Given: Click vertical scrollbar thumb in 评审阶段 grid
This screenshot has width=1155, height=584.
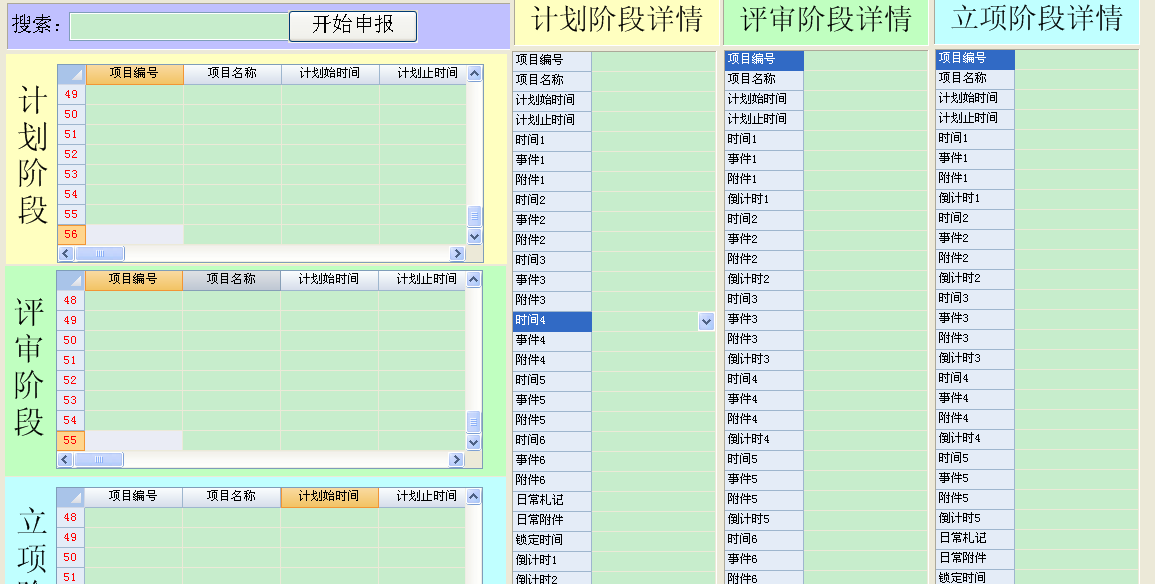Looking at the screenshot, I should click(474, 422).
